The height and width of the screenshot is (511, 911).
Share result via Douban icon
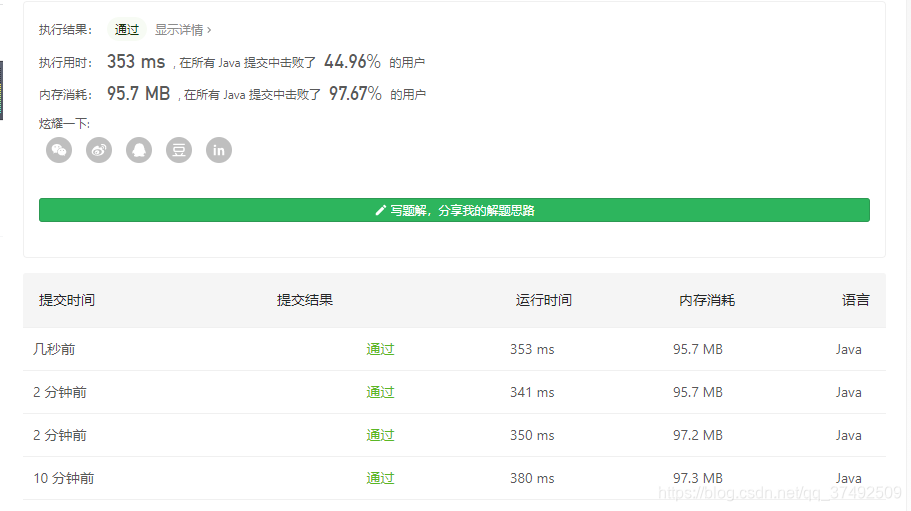(179, 150)
